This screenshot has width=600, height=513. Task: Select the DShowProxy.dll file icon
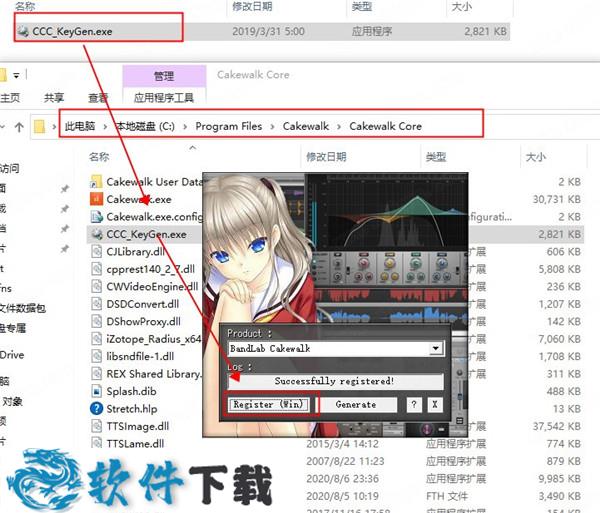(x=96, y=321)
